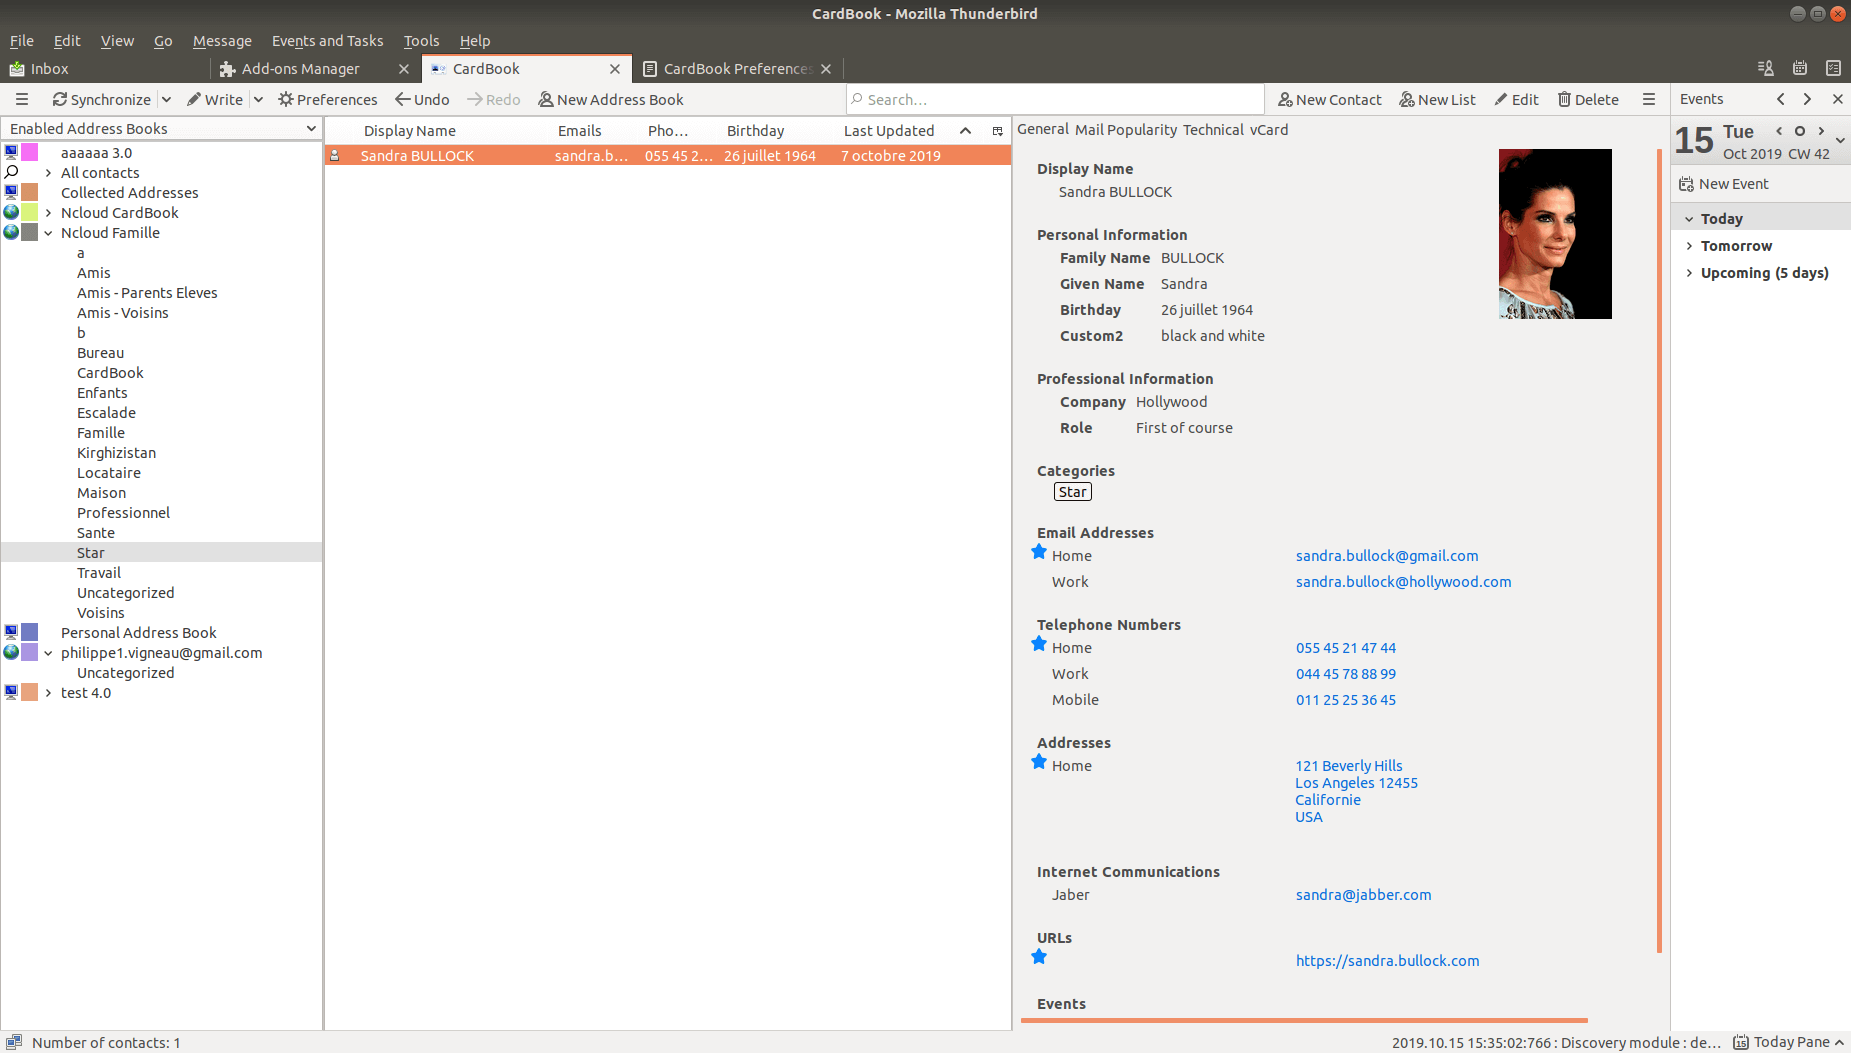Expand the Upcoming (5 days) section
Image resolution: width=1851 pixels, height=1053 pixels.
tap(1690, 272)
